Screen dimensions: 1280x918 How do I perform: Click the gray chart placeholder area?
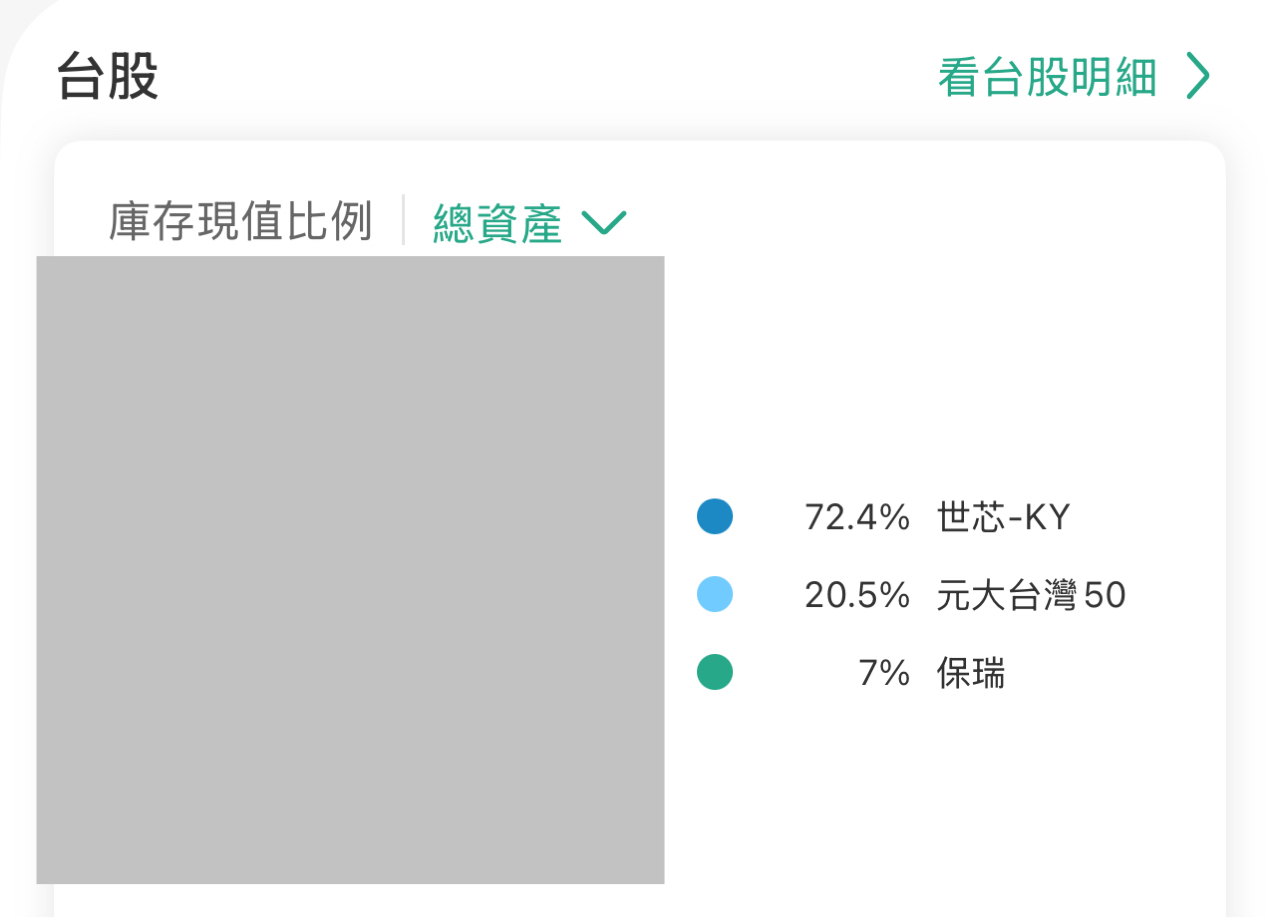350,570
